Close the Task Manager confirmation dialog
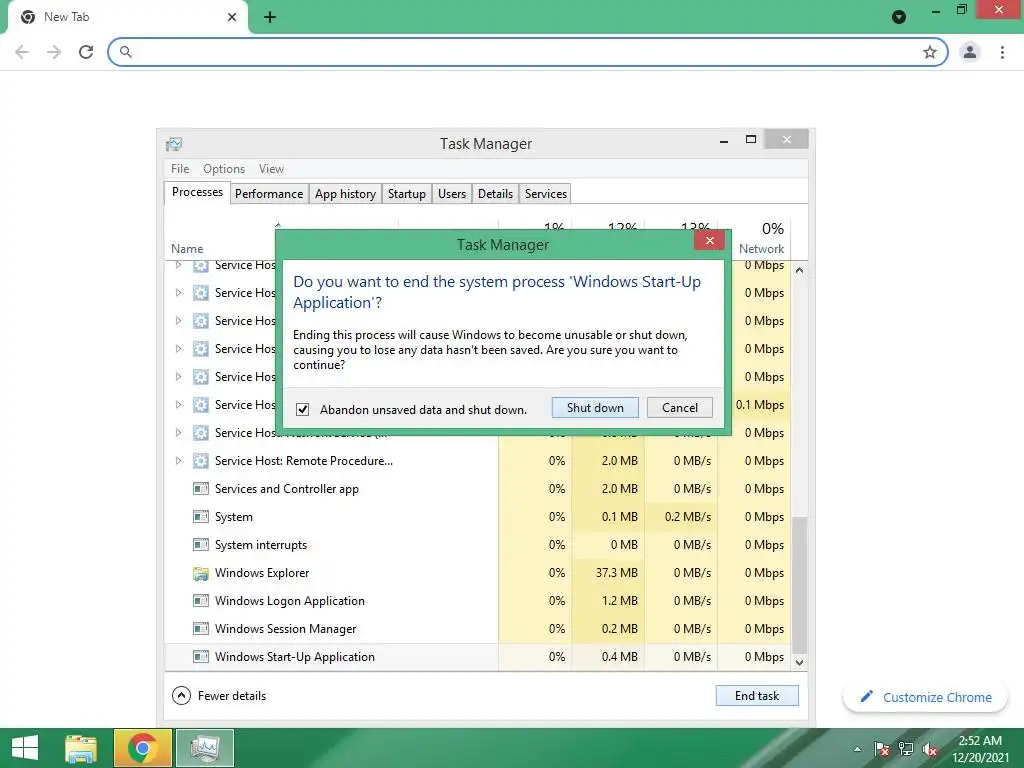Viewport: 1024px width, 768px height. (710, 241)
